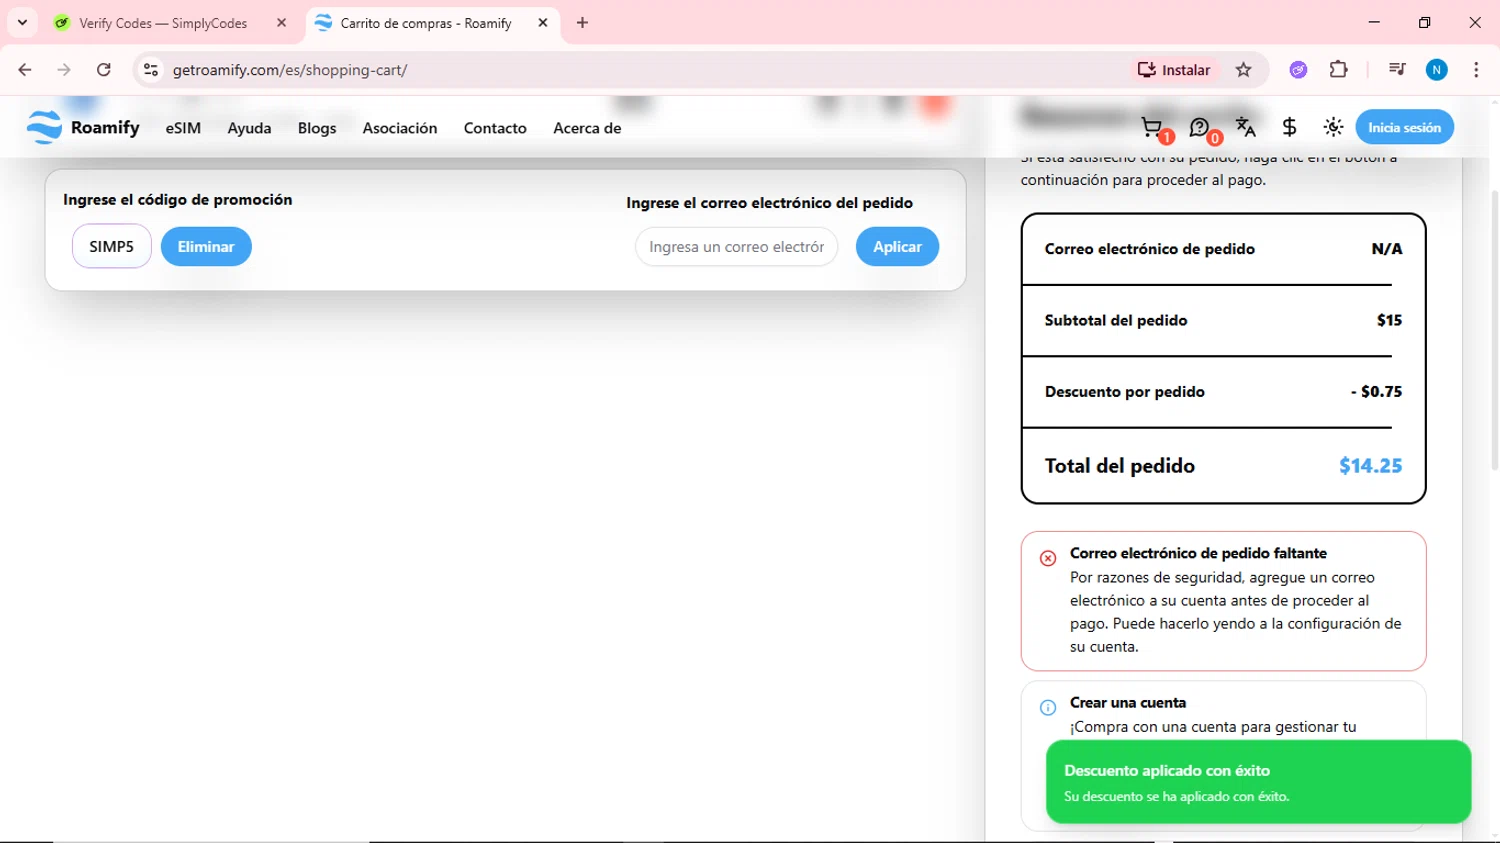Image resolution: width=1500 pixels, height=843 pixels.
Task: Click the purple extension icon in toolbar
Action: pos(1298,69)
